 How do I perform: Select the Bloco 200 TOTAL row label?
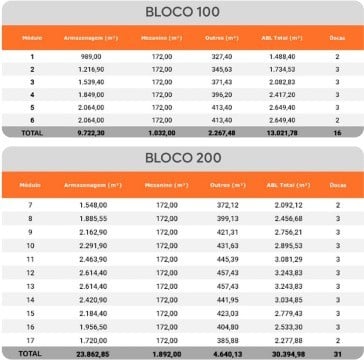tap(30, 354)
